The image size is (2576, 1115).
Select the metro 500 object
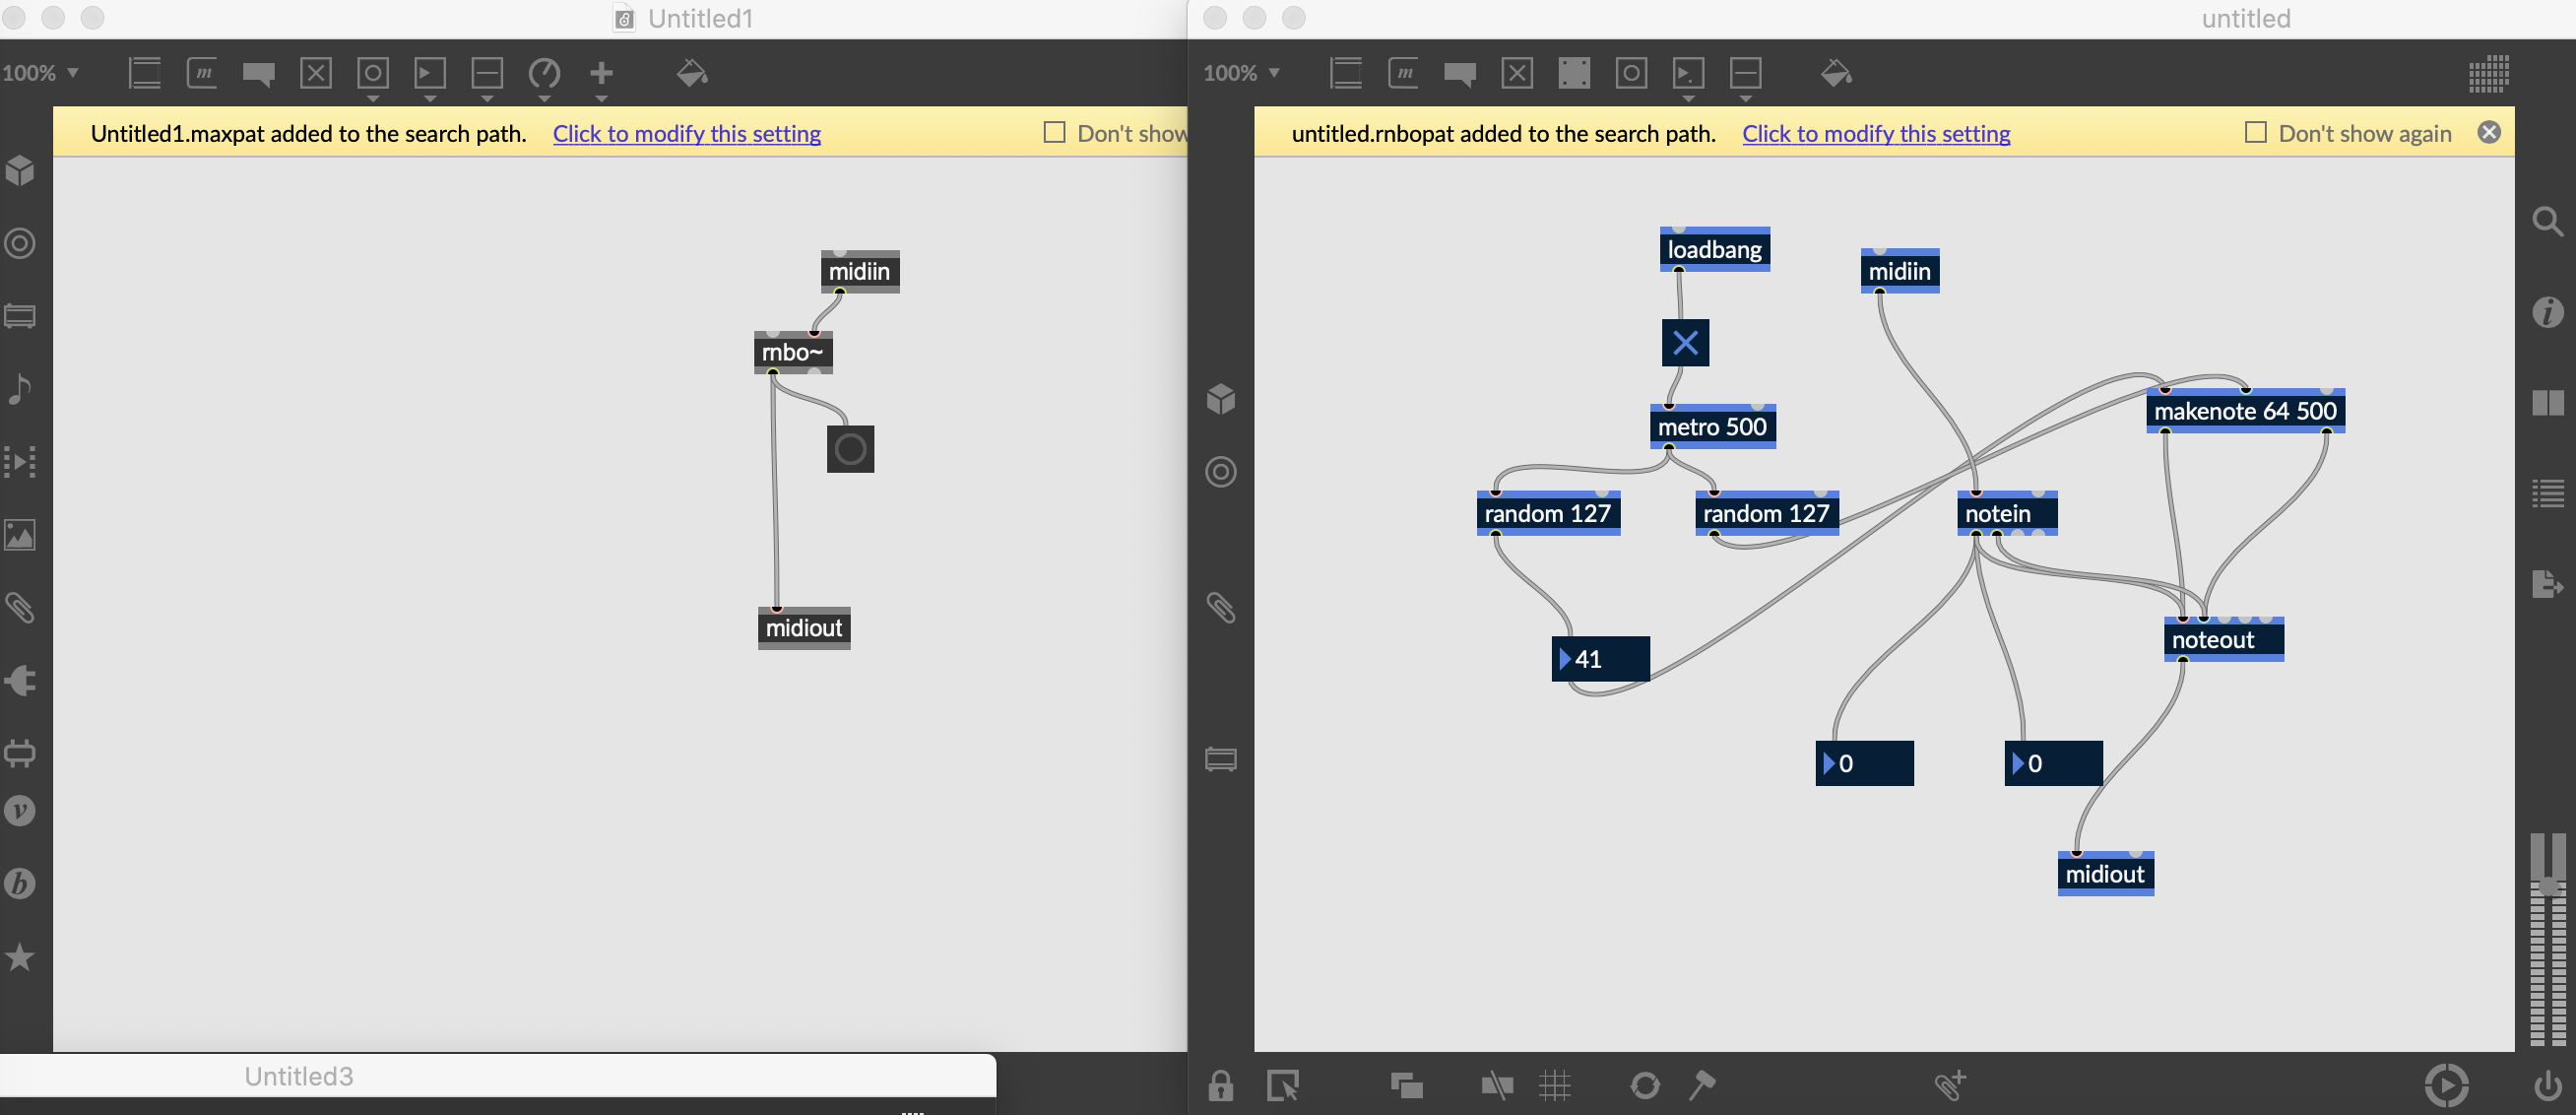(x=1712, y=427)
